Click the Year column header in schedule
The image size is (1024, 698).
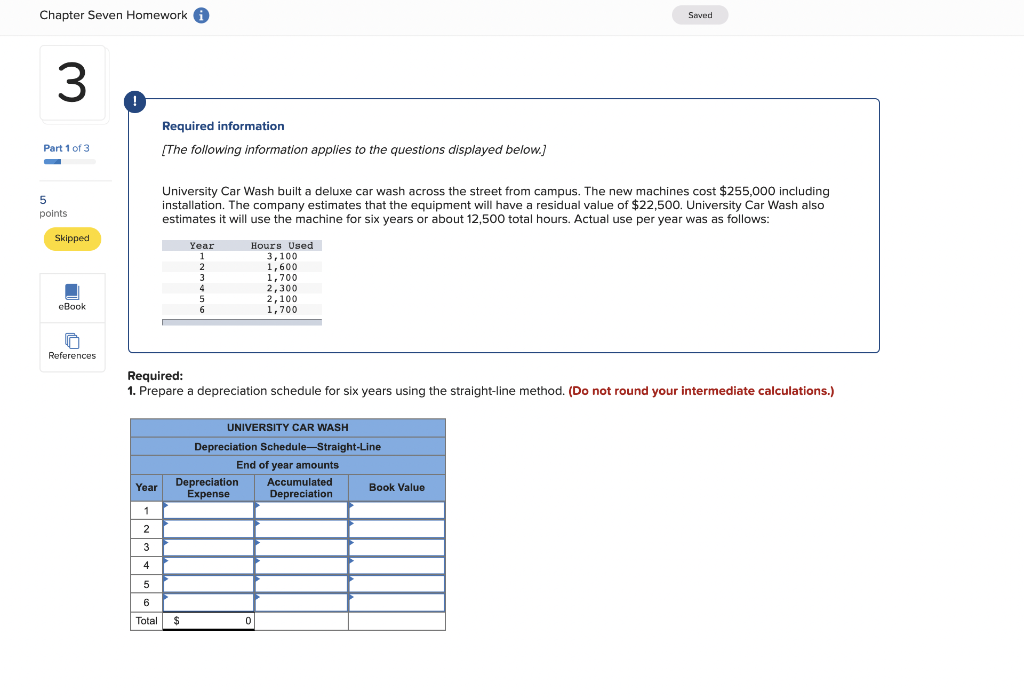(146, 488)
